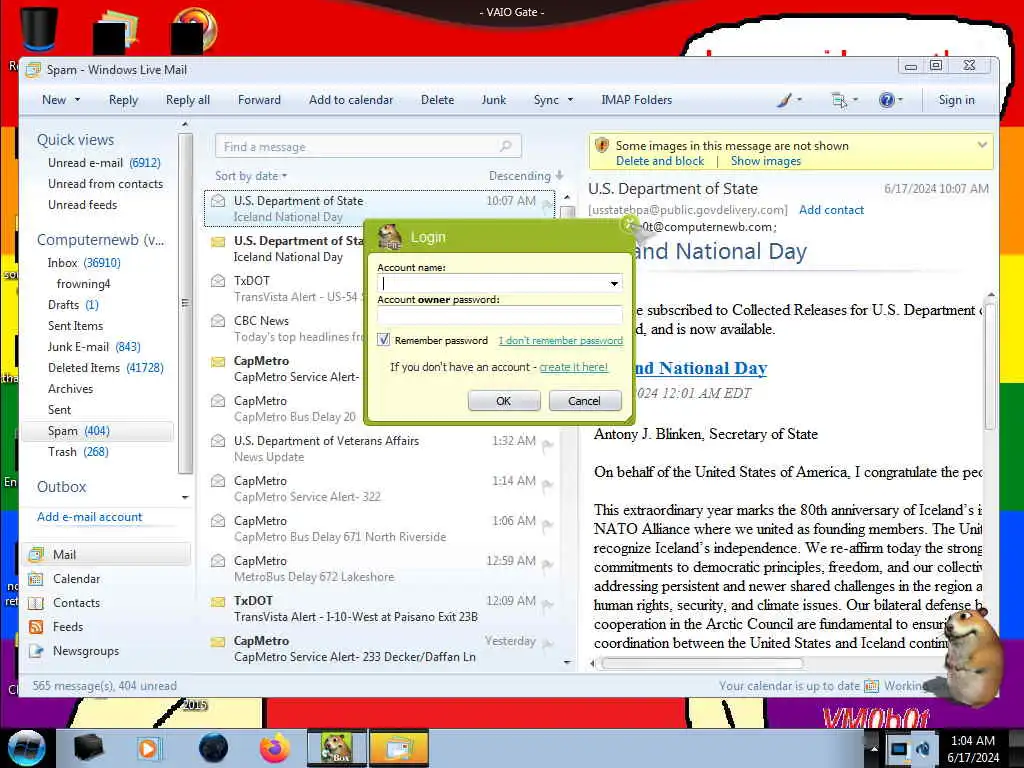
Task: Click the Mail icon in navigation pane
Action: [36, 554]
